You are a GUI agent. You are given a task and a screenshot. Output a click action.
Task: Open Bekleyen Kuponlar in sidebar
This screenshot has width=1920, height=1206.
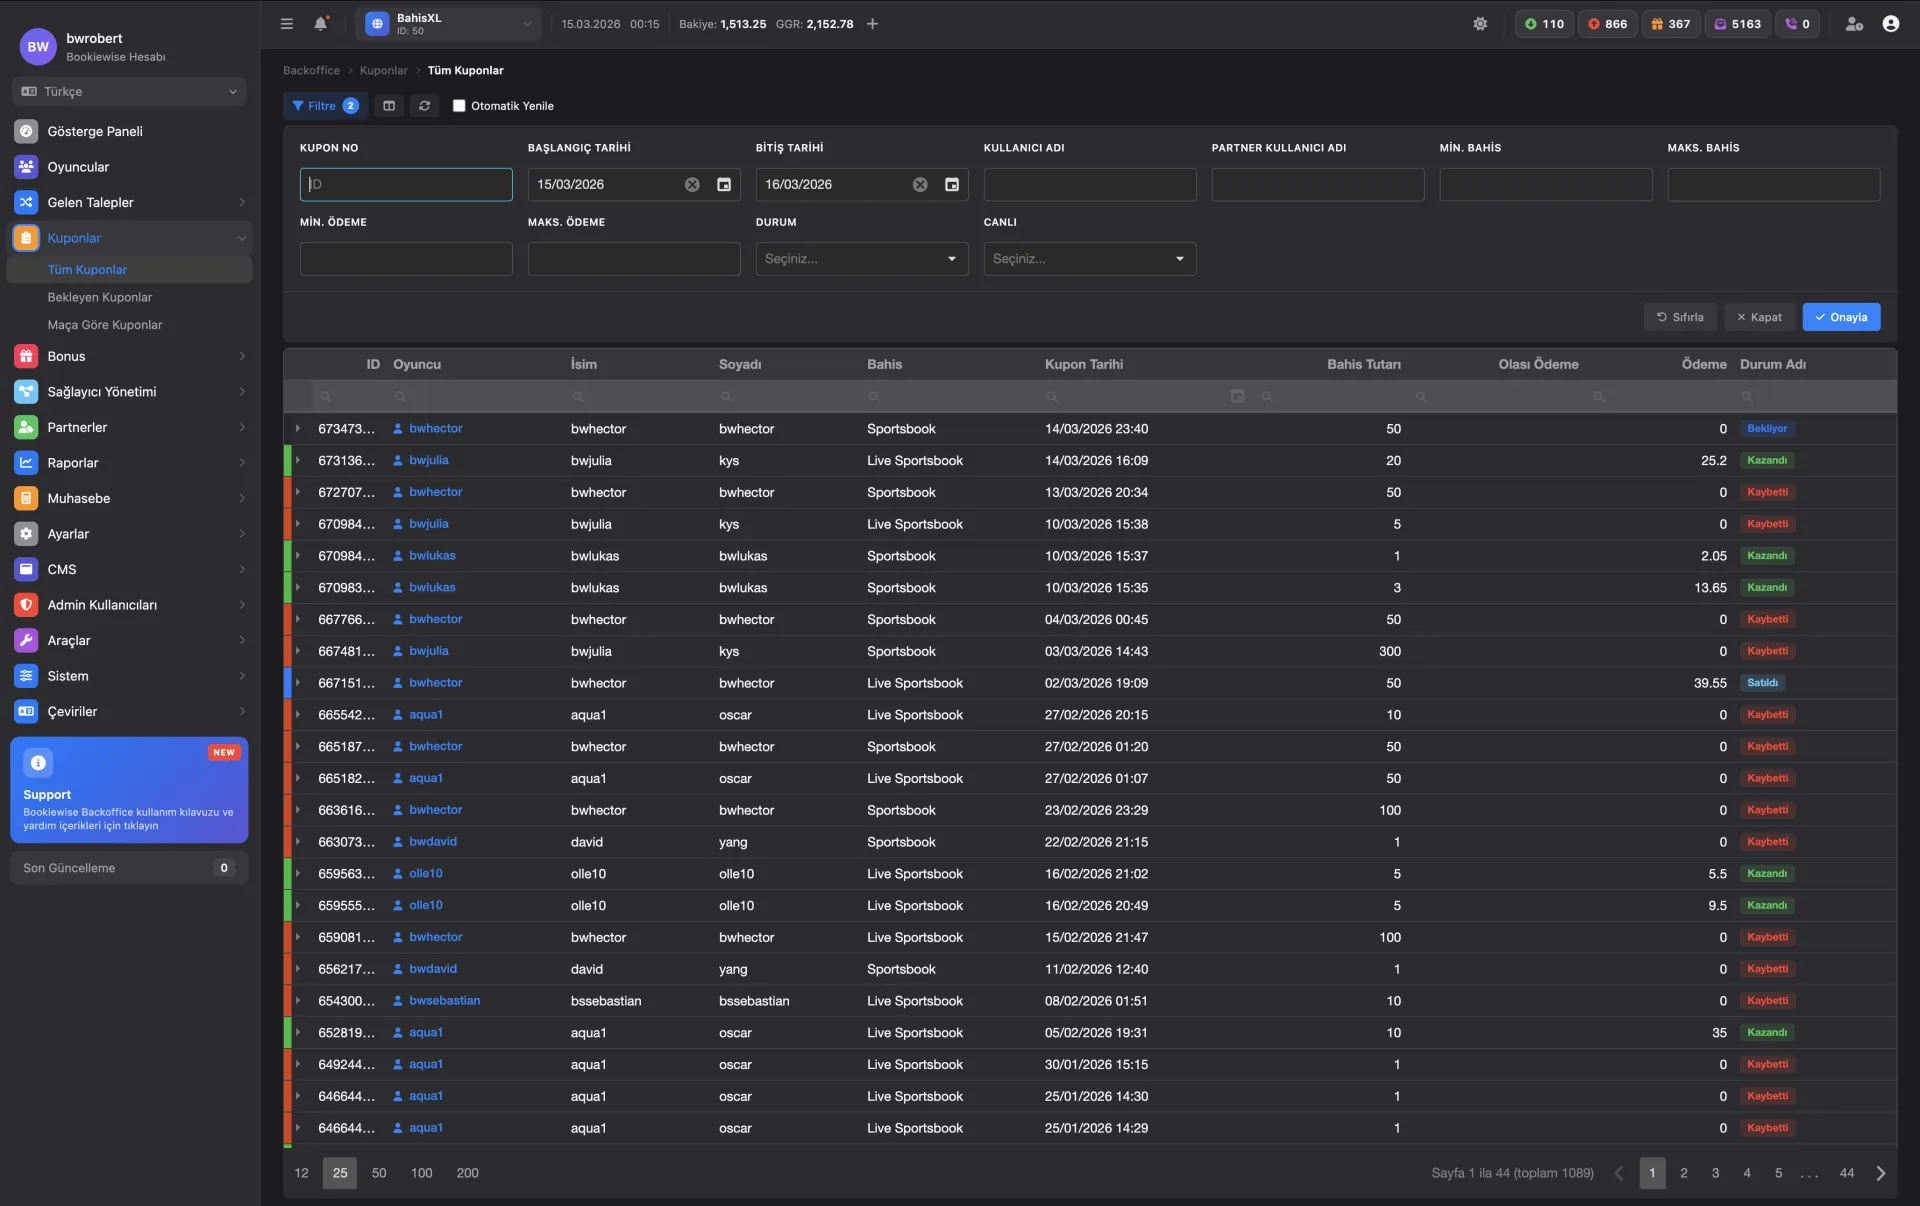click(100, 298)
